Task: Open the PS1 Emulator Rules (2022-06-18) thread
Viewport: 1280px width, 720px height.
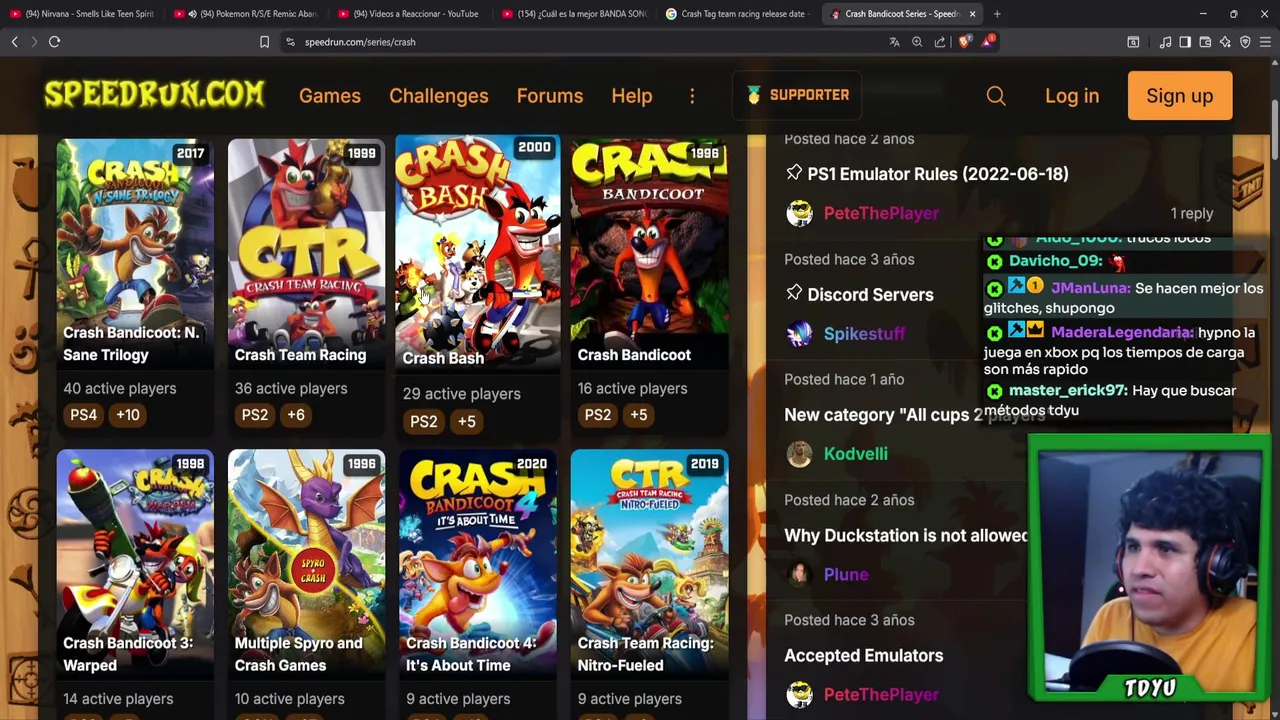Action: tap(938, 174)
